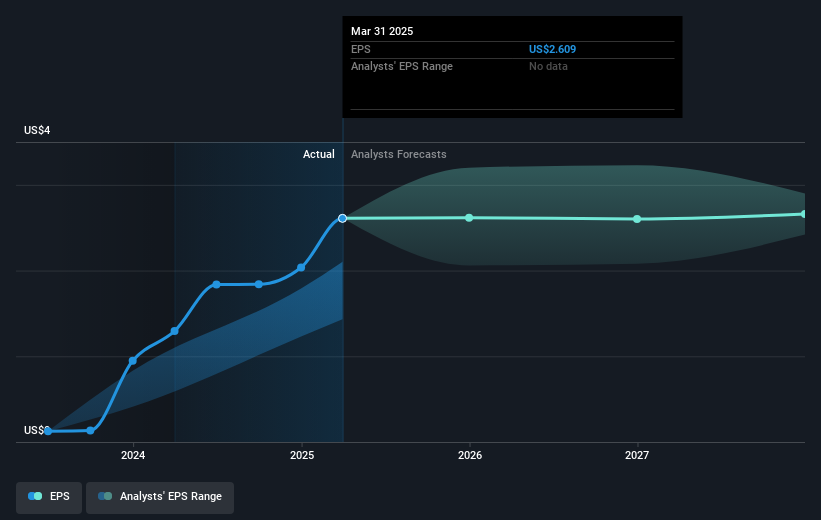821x520 pixels.
Task: Click the EPS legend color icon
Action: pos(35,496)
